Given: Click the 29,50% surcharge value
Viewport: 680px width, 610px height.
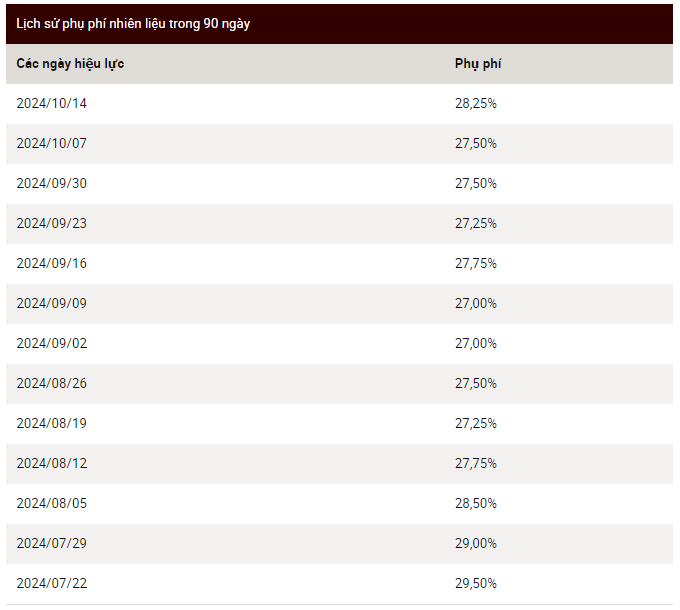Looking at the screenshot, I should [x=476, y=583].
